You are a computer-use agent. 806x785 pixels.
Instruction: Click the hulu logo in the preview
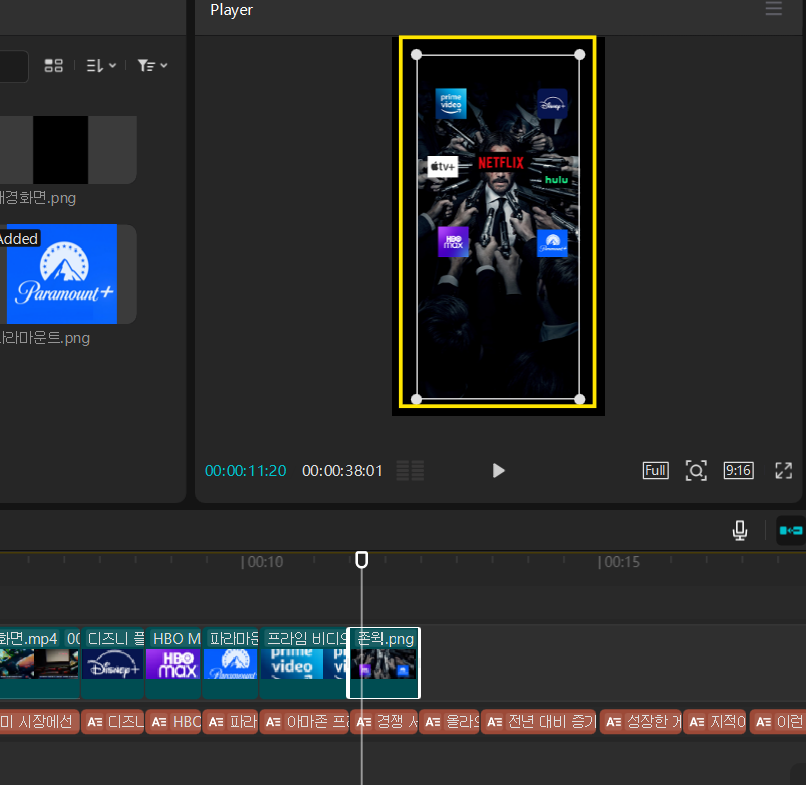556,179
